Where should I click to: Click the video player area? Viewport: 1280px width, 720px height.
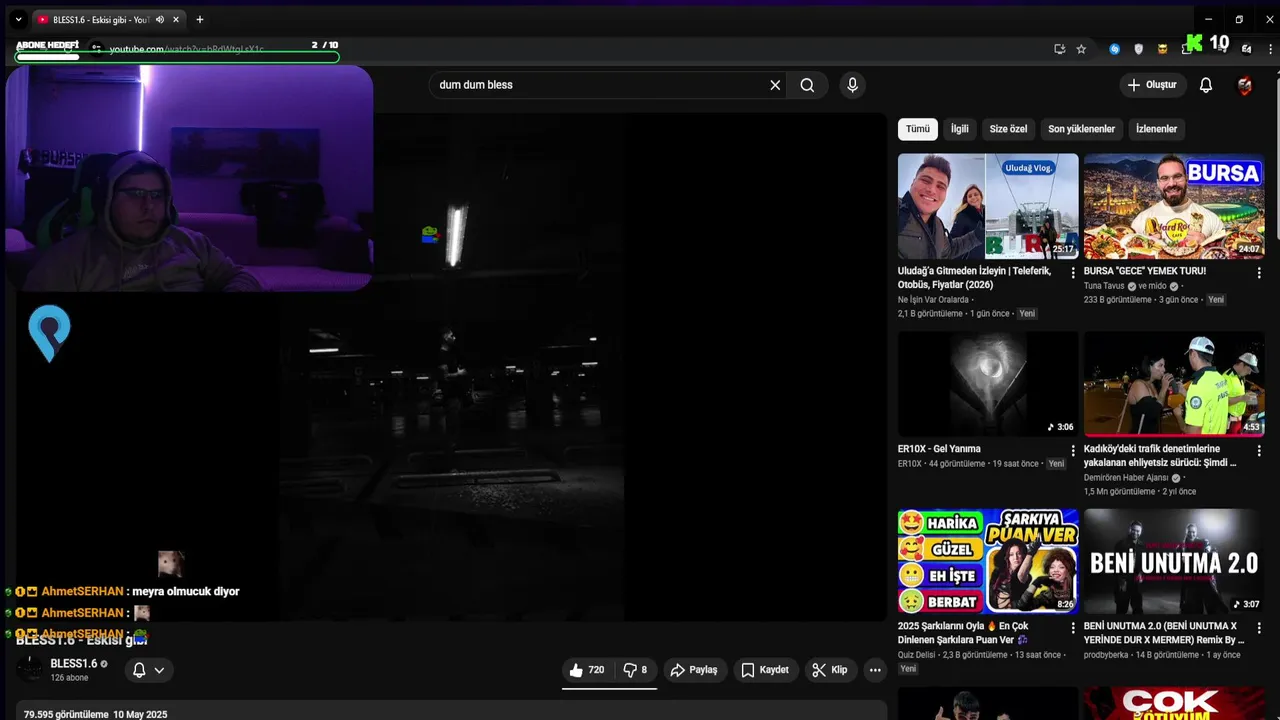(x=452, y=366)
